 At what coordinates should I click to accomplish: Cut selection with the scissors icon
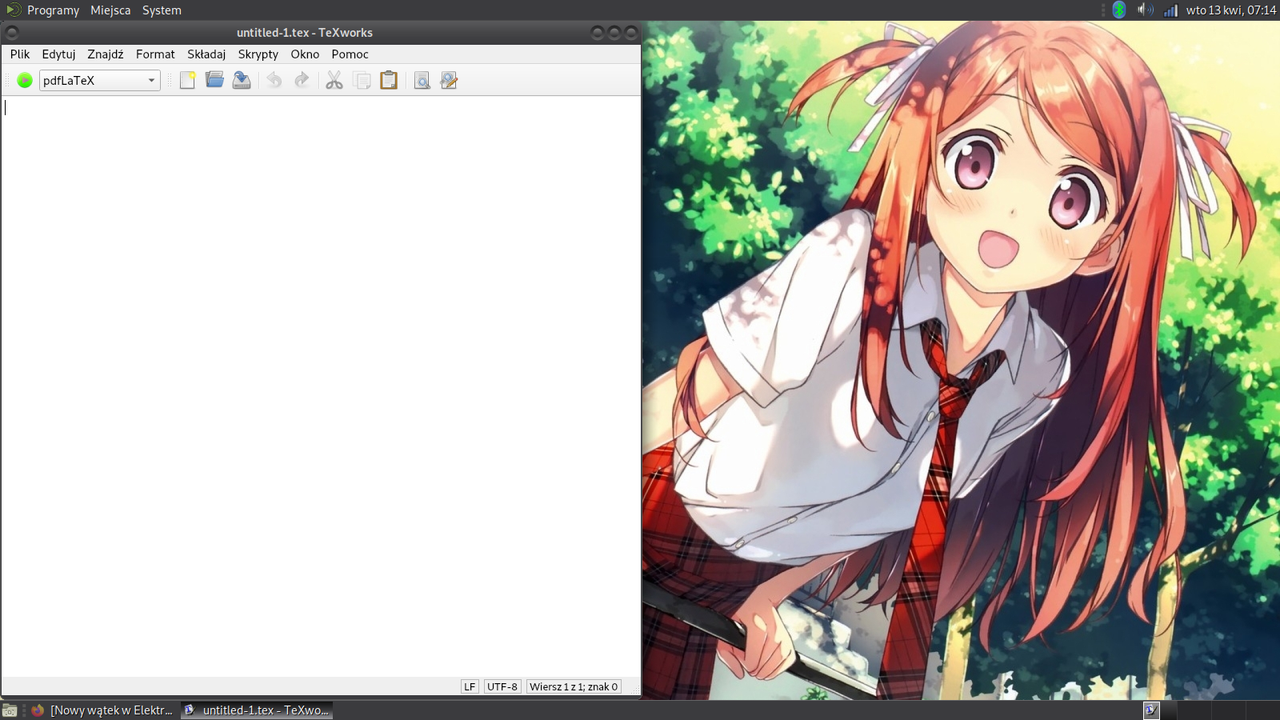[334, 80]
